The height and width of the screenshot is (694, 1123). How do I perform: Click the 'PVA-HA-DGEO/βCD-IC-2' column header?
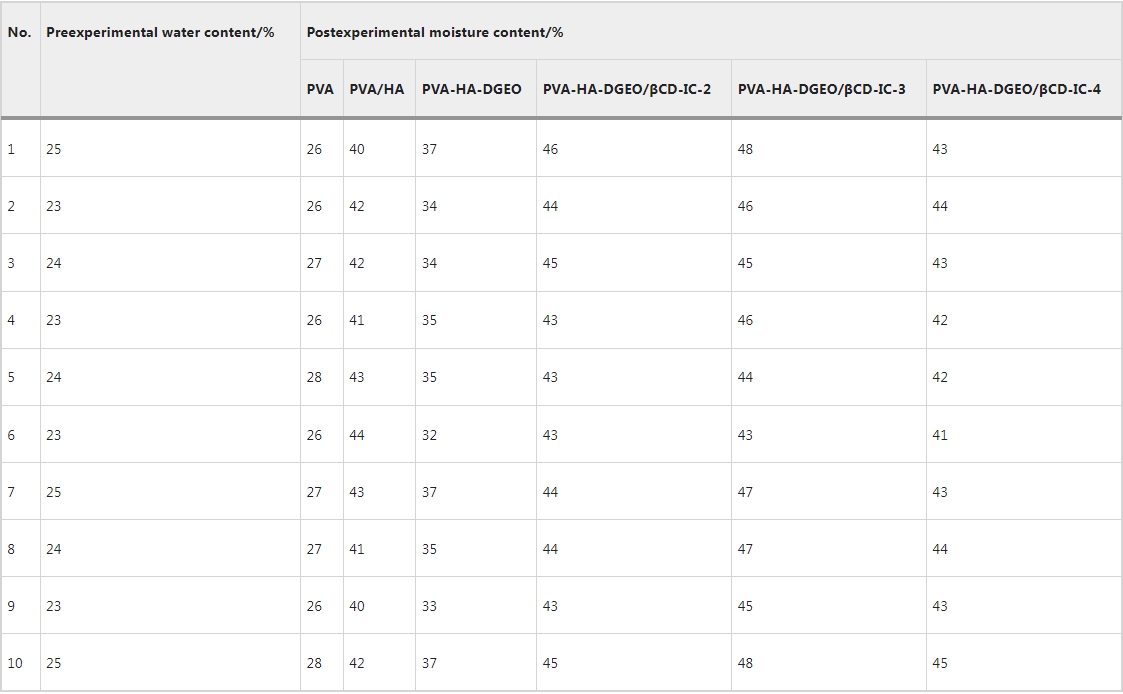pos(627,89)
